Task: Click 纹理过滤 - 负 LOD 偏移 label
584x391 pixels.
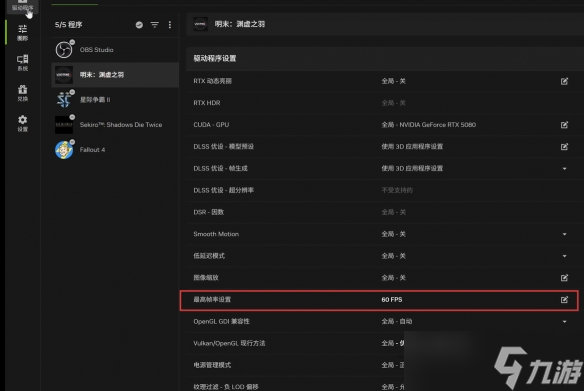Action: pyautogui.click(x=226, y=387)
